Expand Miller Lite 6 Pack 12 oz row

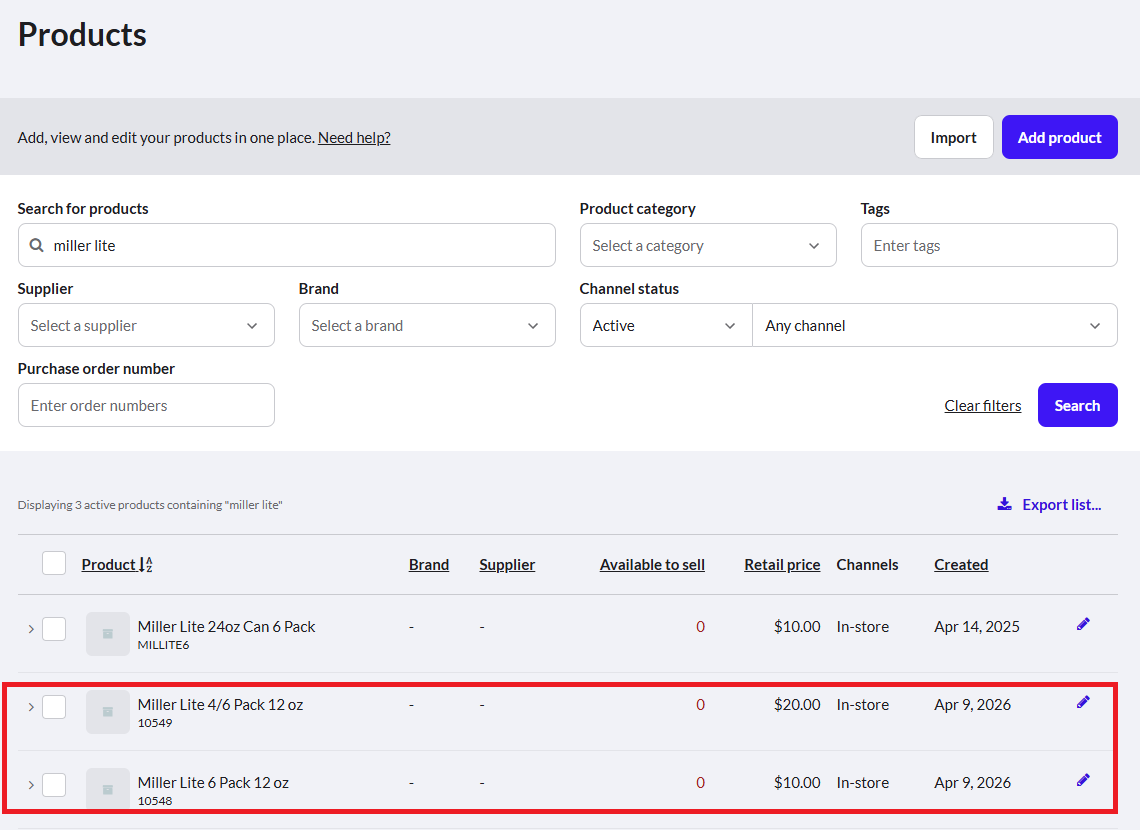point(31,785)
